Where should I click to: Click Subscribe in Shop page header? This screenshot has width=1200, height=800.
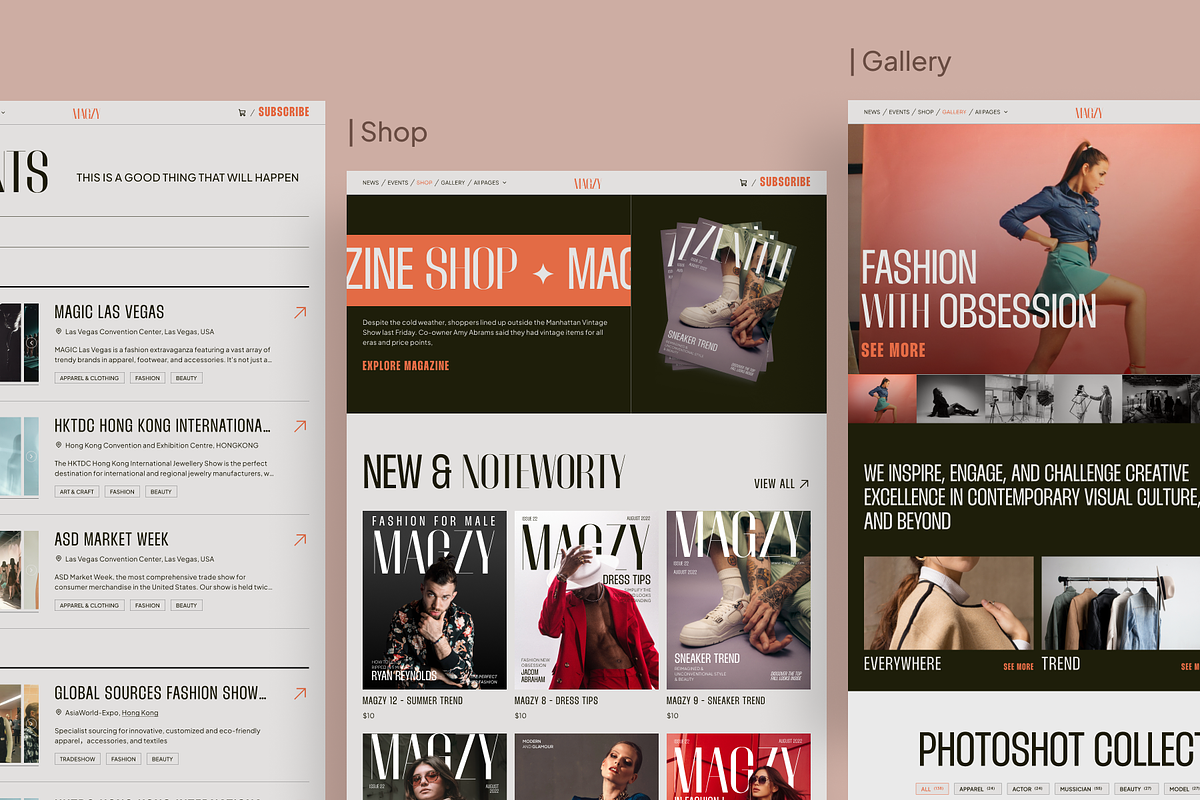coord(785,182)
